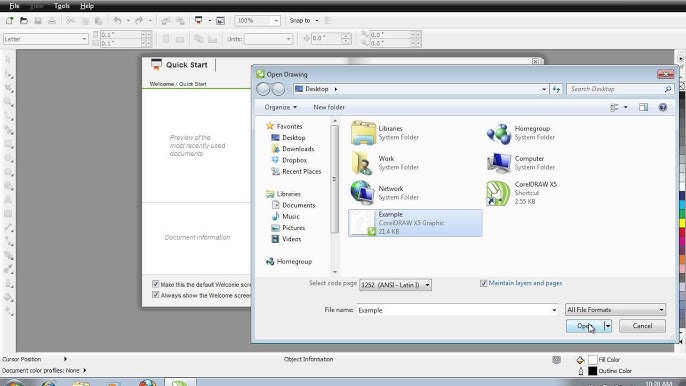Click the Fill Color swatch

(x=592, y=360)
